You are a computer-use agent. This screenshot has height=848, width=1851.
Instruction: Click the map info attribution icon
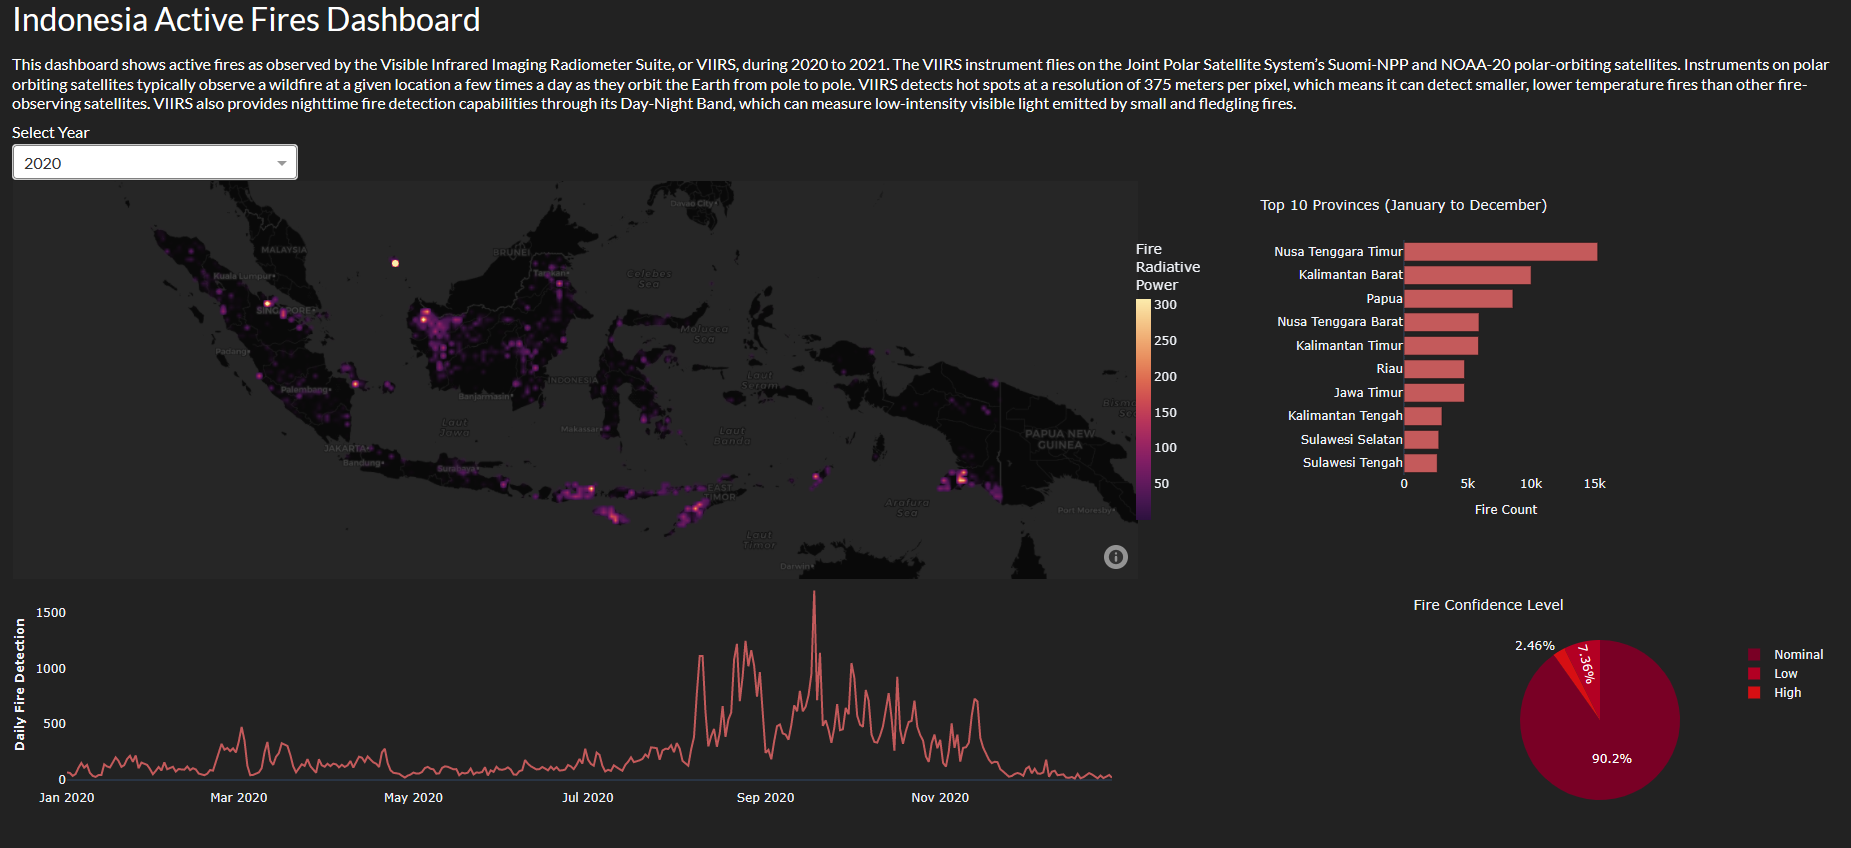1116,557
